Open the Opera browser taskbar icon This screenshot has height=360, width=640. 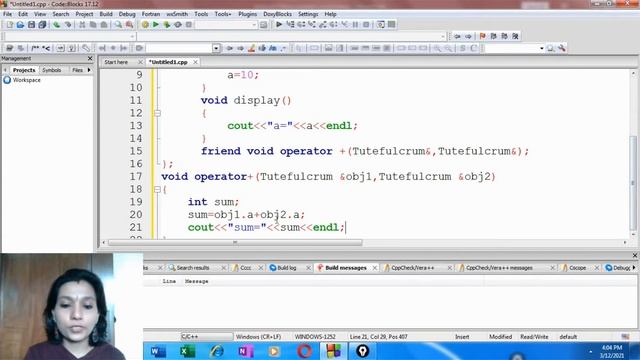[x=304, y=351]
